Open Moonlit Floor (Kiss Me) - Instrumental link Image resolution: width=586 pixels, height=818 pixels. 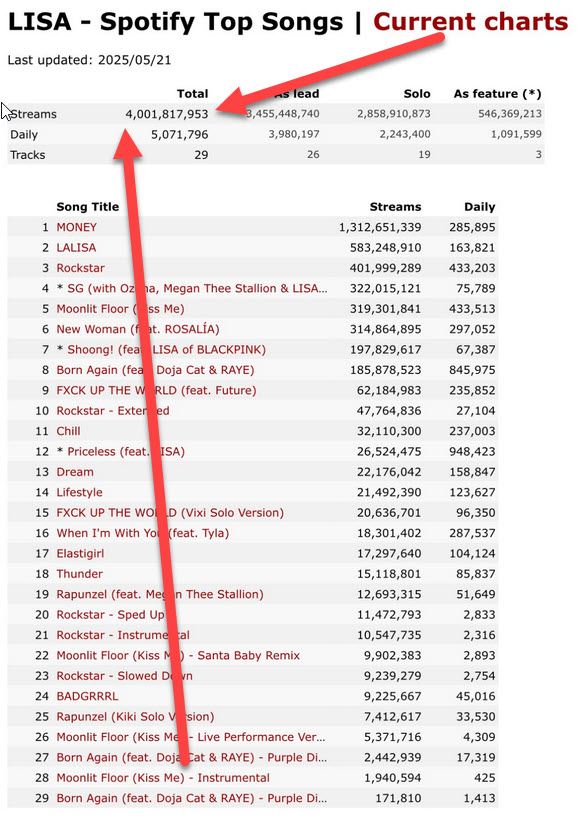(x=163, y=778)
